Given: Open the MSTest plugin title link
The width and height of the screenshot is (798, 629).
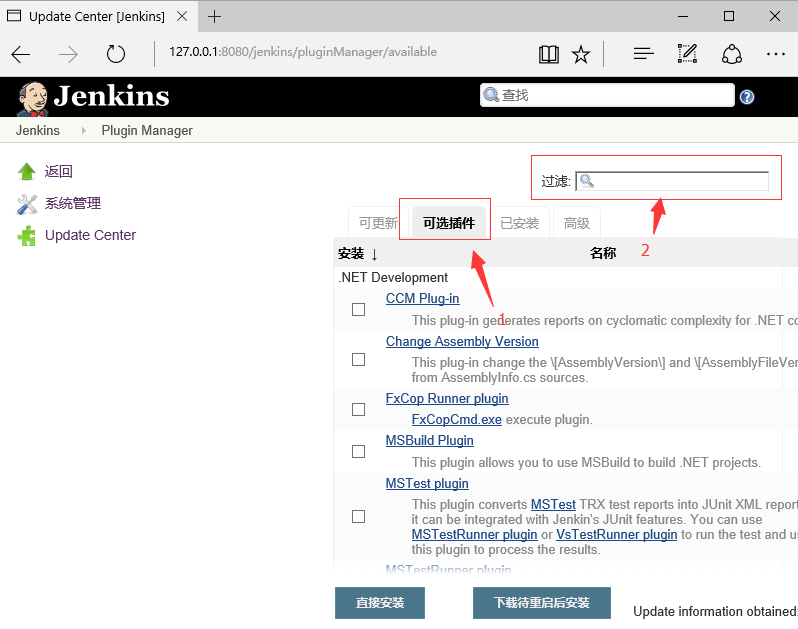Looking at the screenshot, I should click(427, 483).
